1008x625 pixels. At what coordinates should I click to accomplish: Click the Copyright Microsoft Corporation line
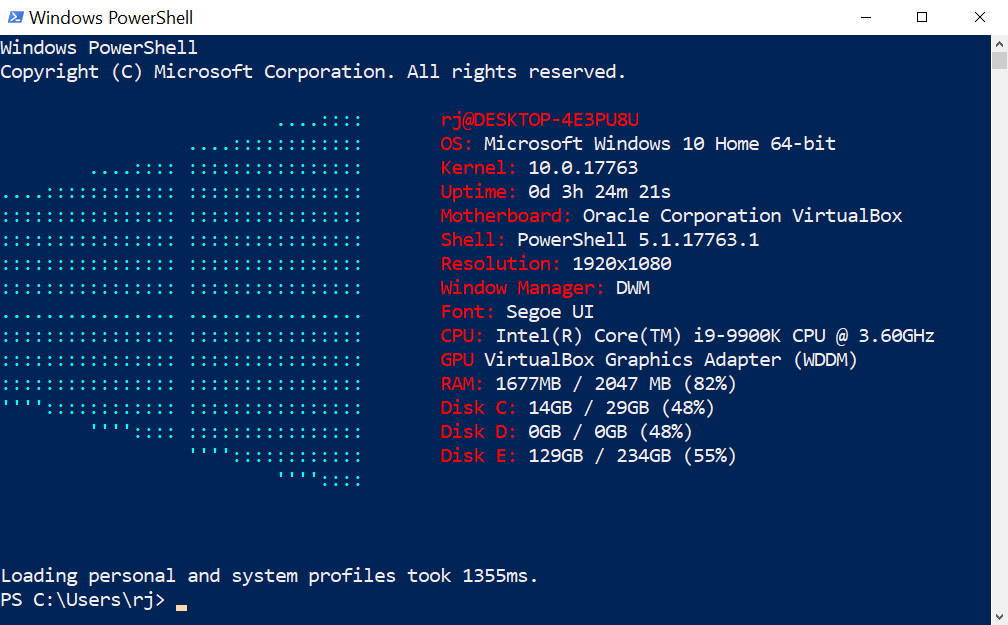(311, 71)
